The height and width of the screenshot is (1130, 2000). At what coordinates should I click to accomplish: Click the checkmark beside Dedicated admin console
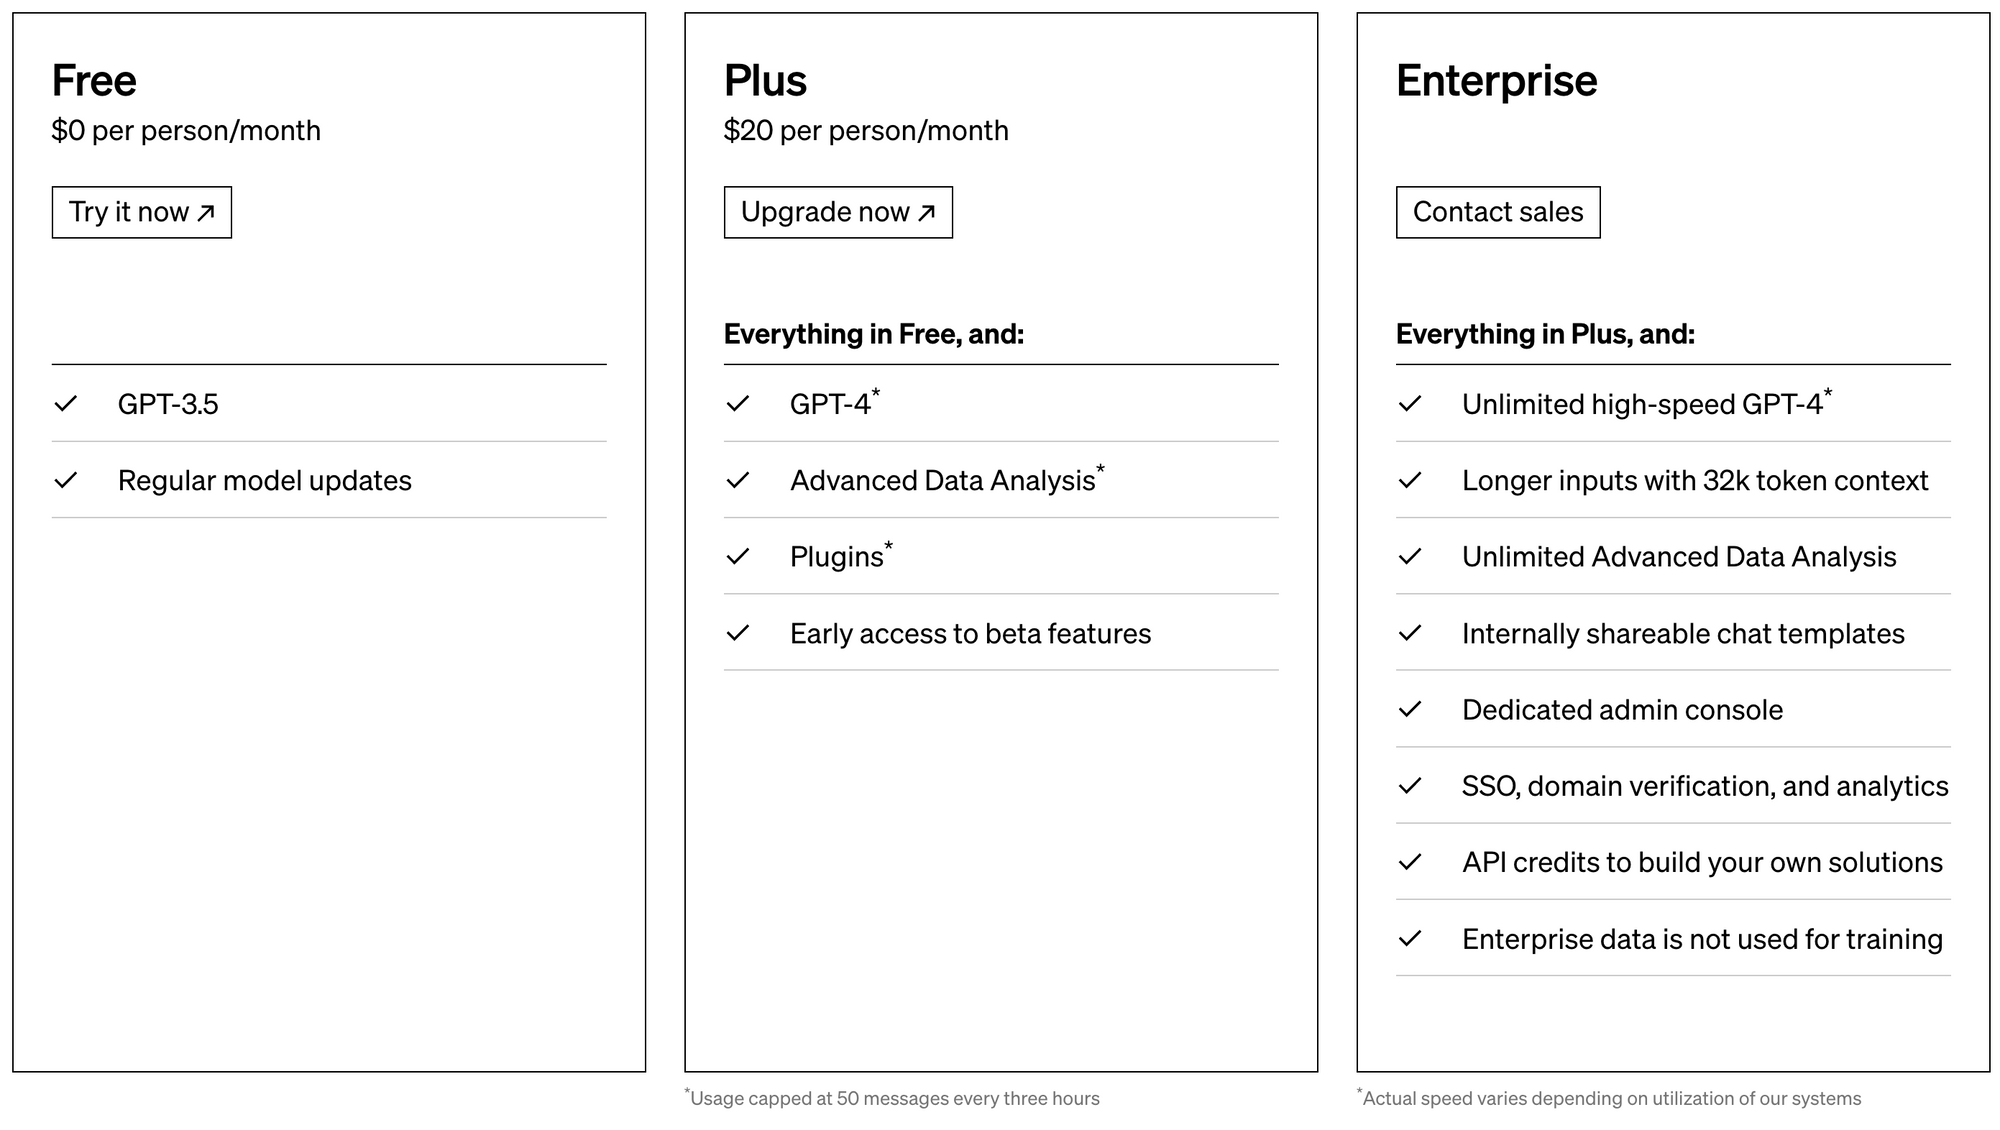pyautogui.click(x=1410, y=710)
